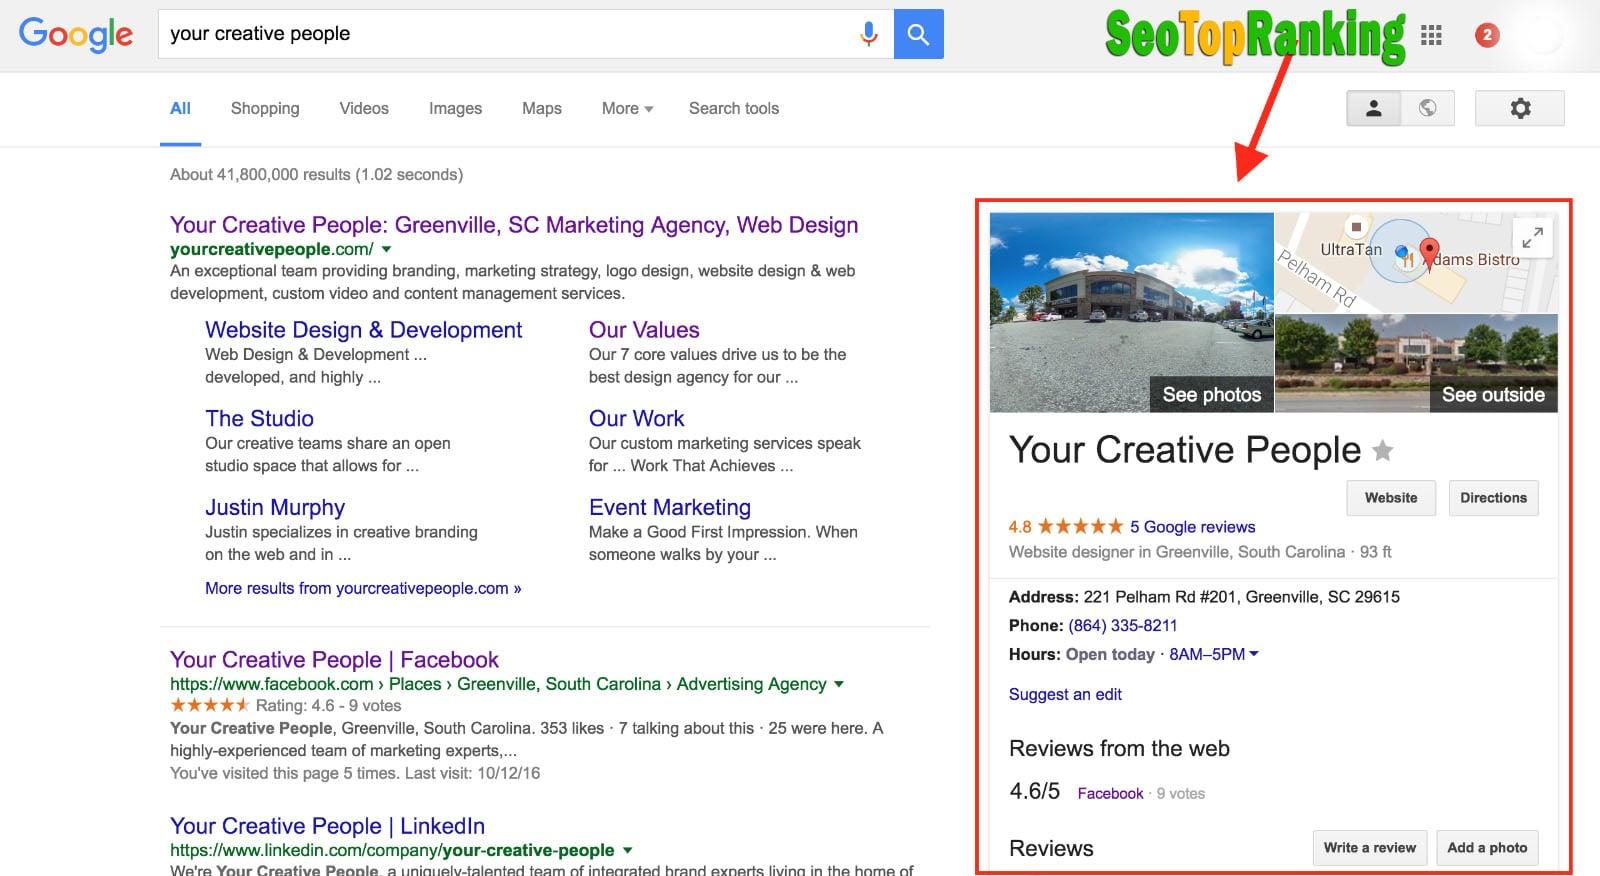Click the voice search microphone icon
Image resolution: width=1600 pixels, height=876 pixels.
[x=868, y=33]
